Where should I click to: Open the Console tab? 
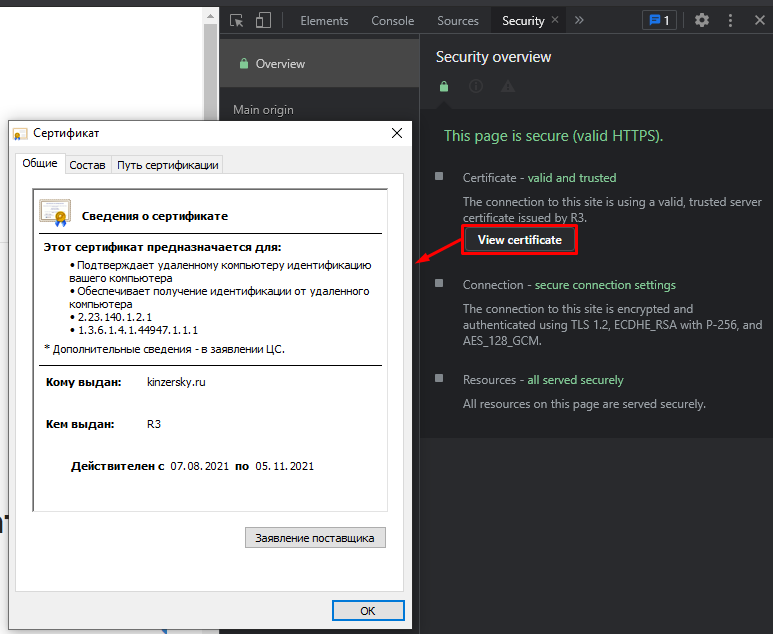[393, 20]
